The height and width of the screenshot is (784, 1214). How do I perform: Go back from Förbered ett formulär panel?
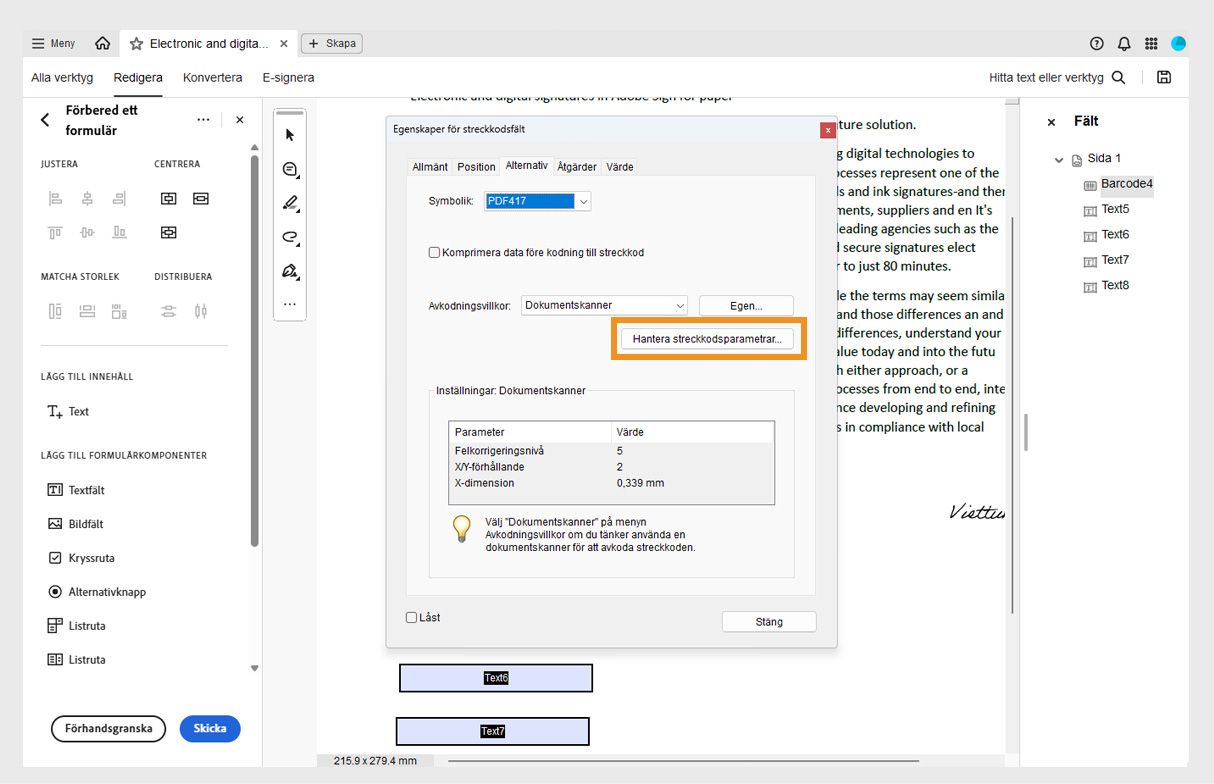[45, 120]
